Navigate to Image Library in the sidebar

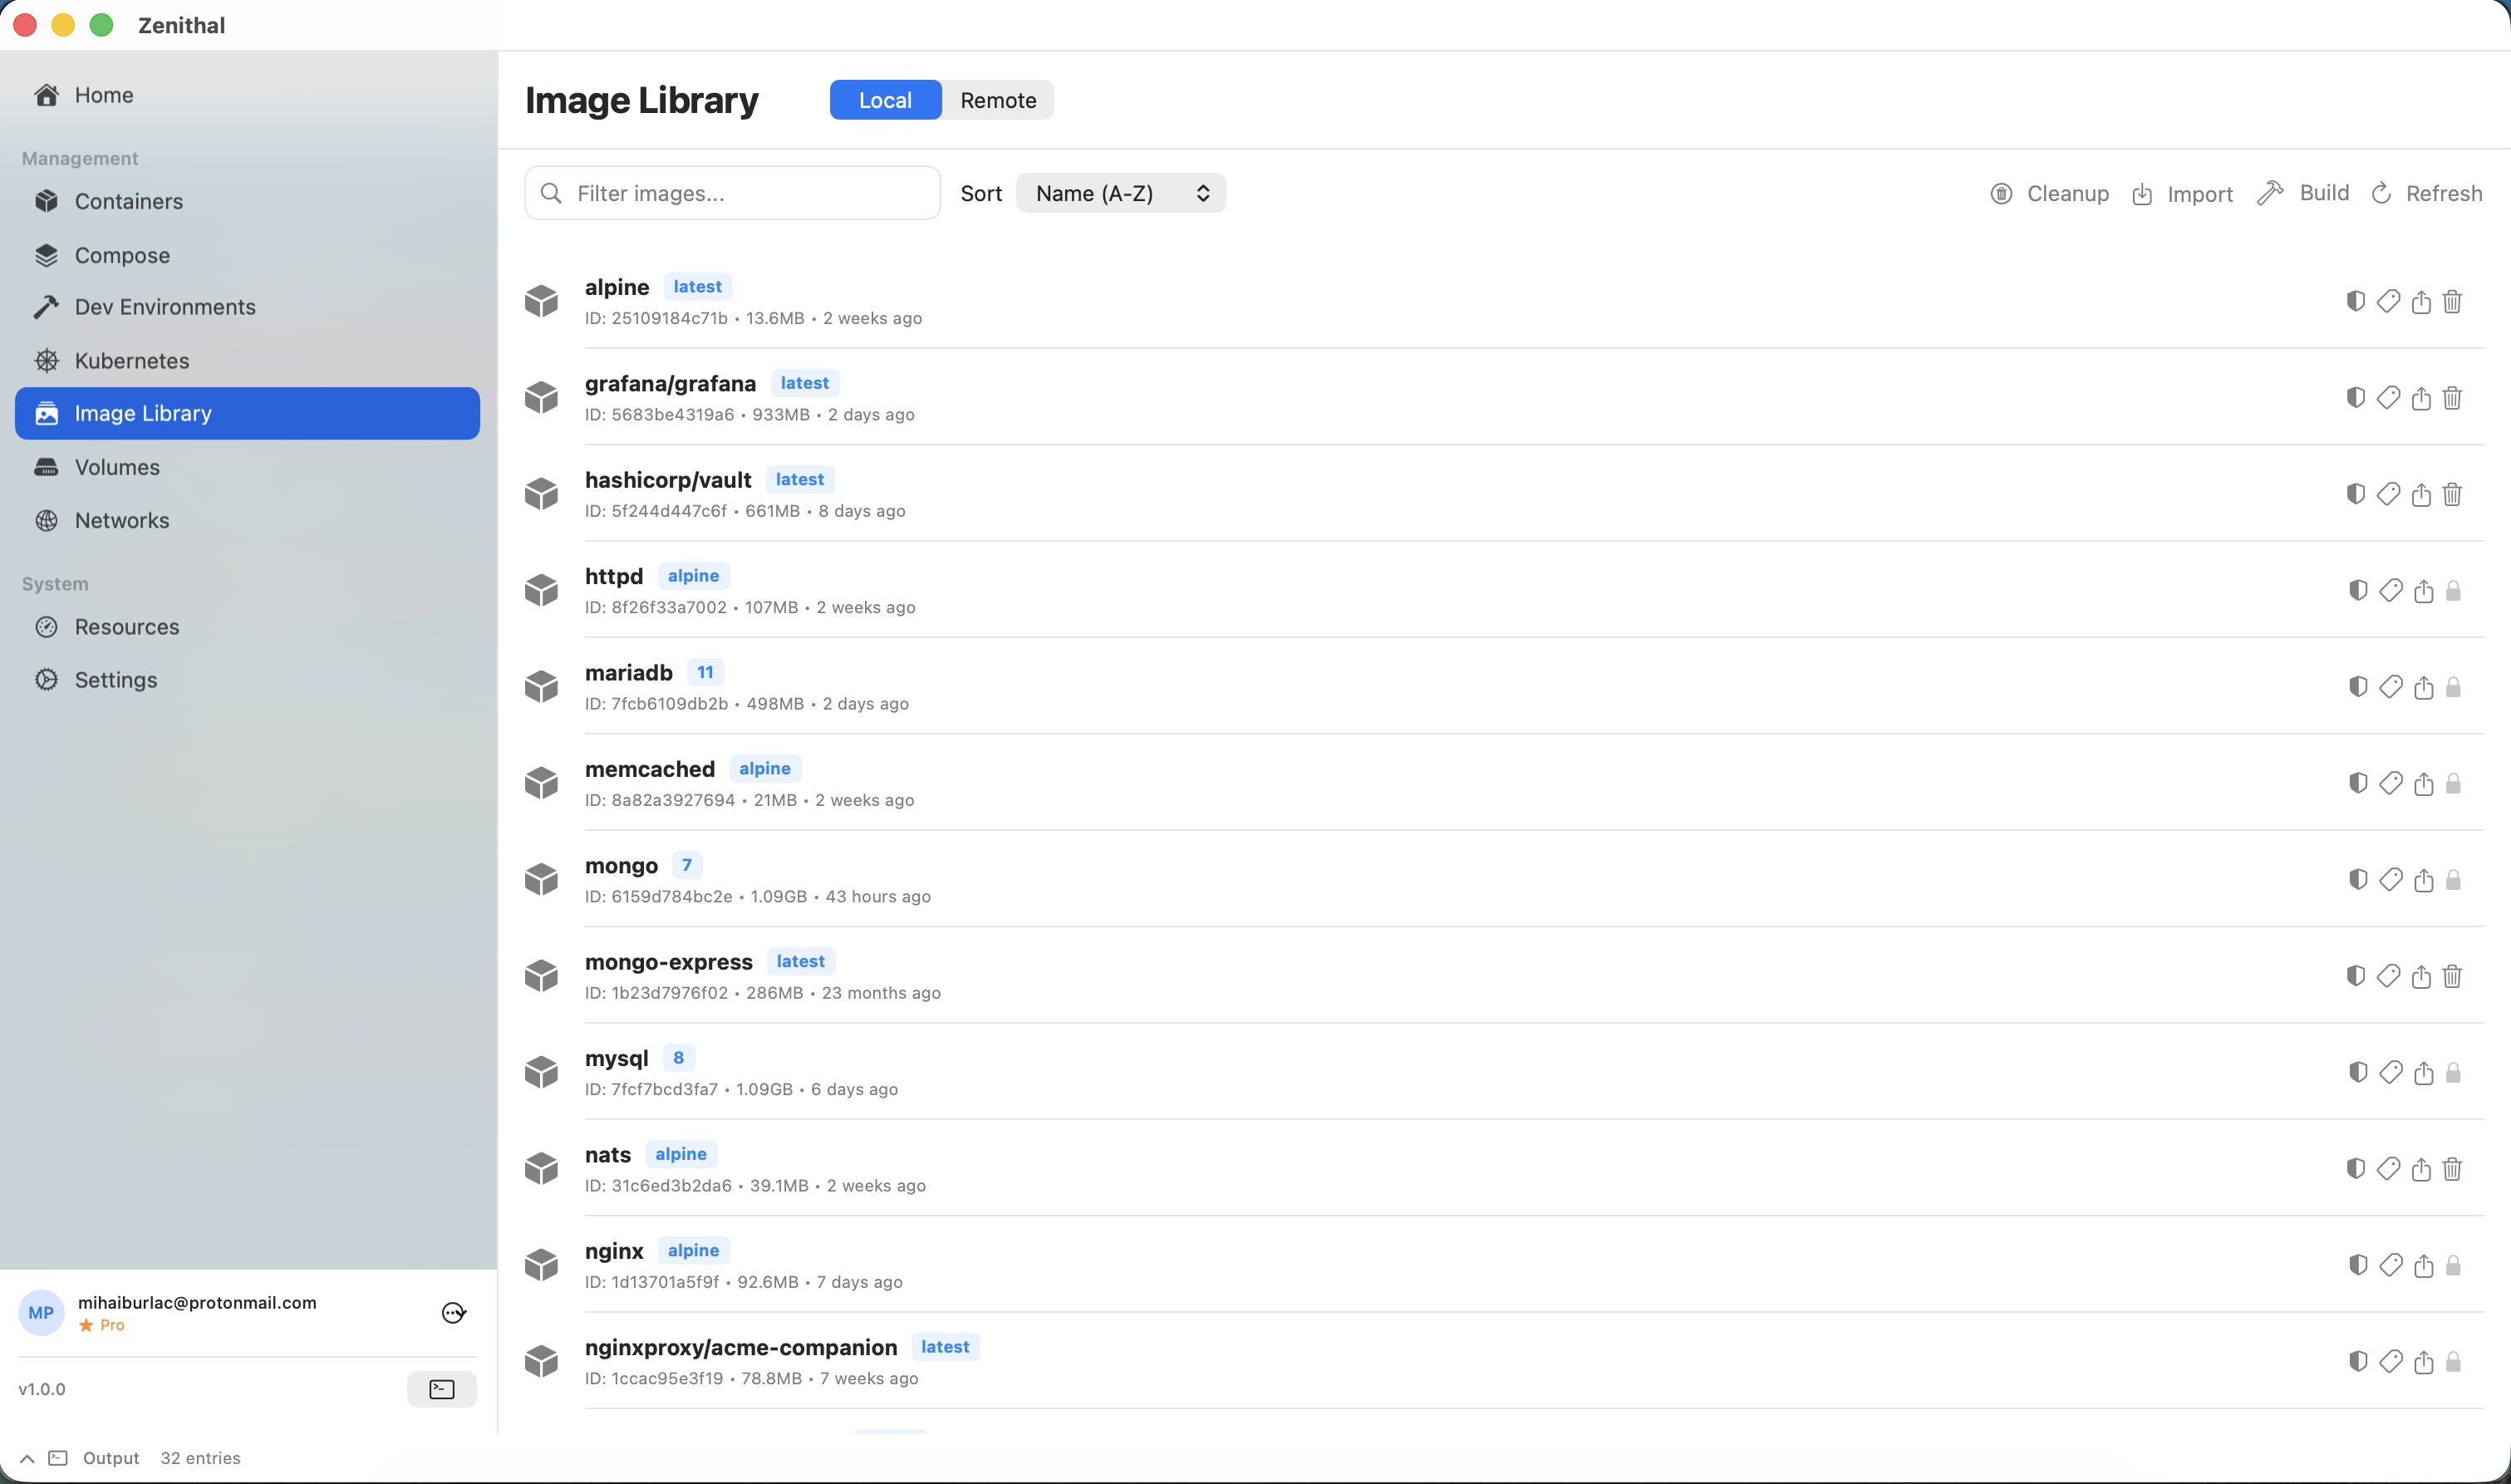click(142, 413)
